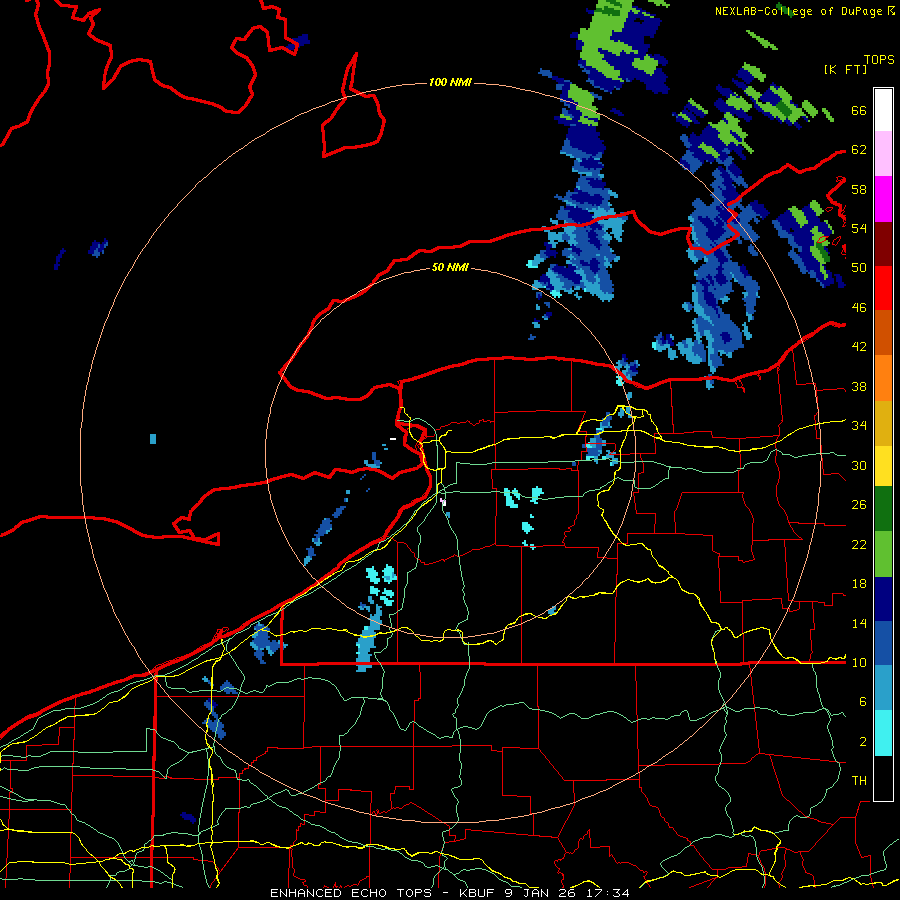This screenshot has width=900, height=900.
Task: Click the '18' legend value
Action: coord(859,584)
